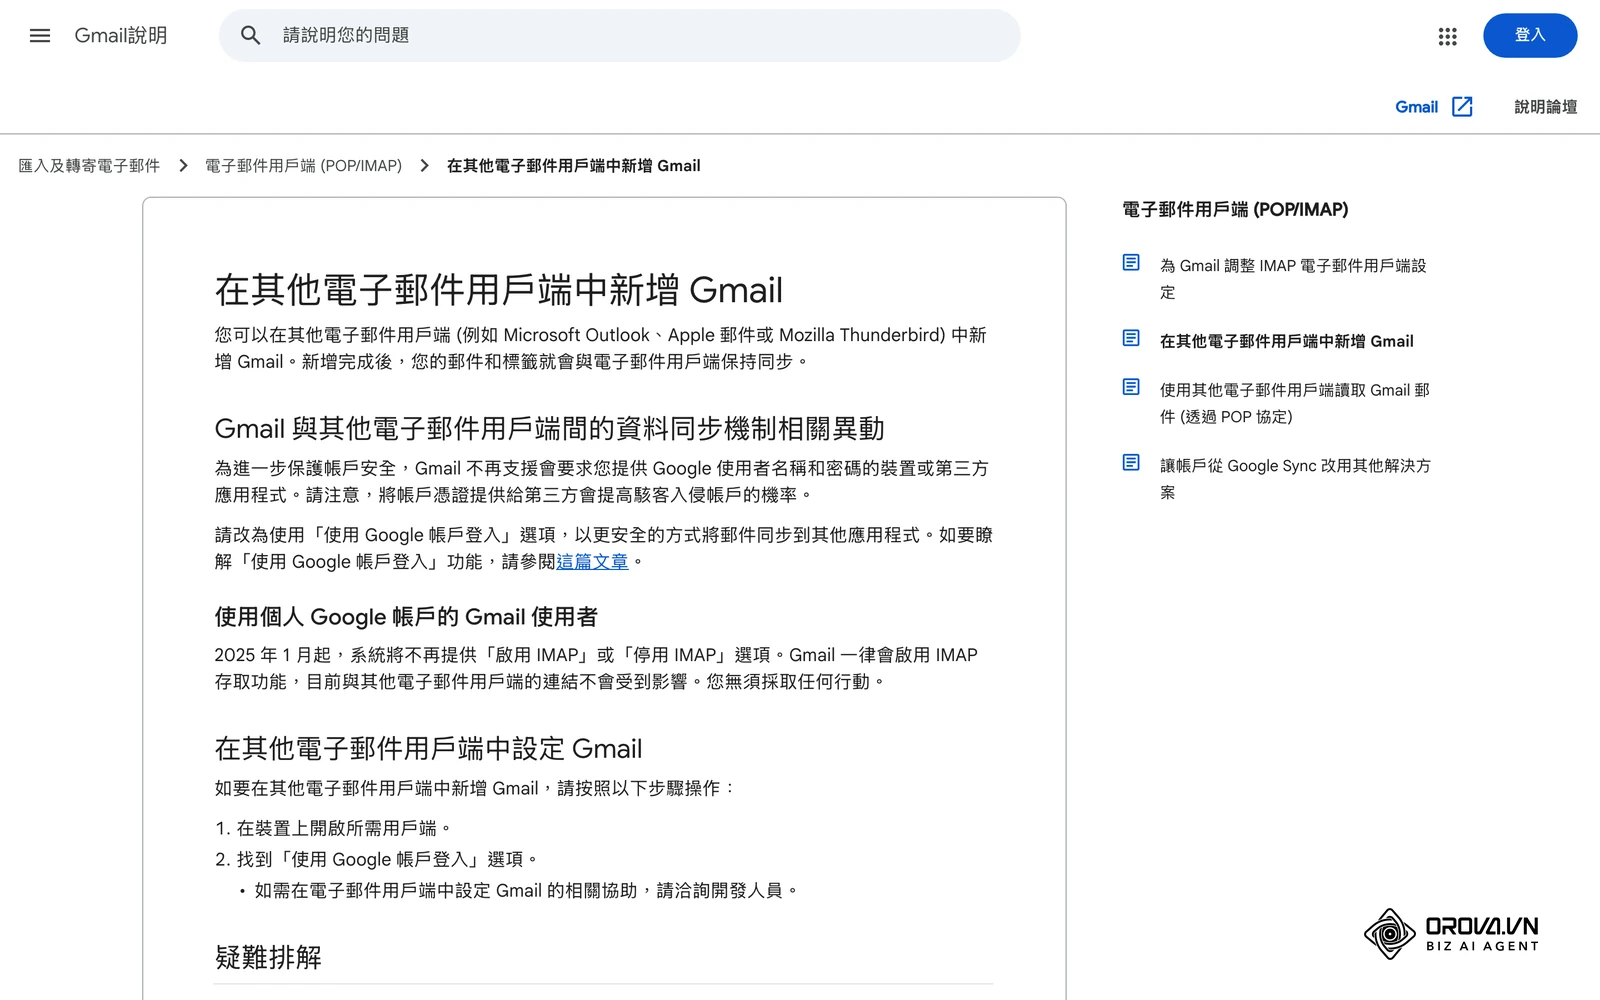This screenshot has width=1600, height=1000.
Task: Click heading 使用個人 Google 帳戶的 Gmail 使用者
Action: pyautogui.click(x=406, y=617)
